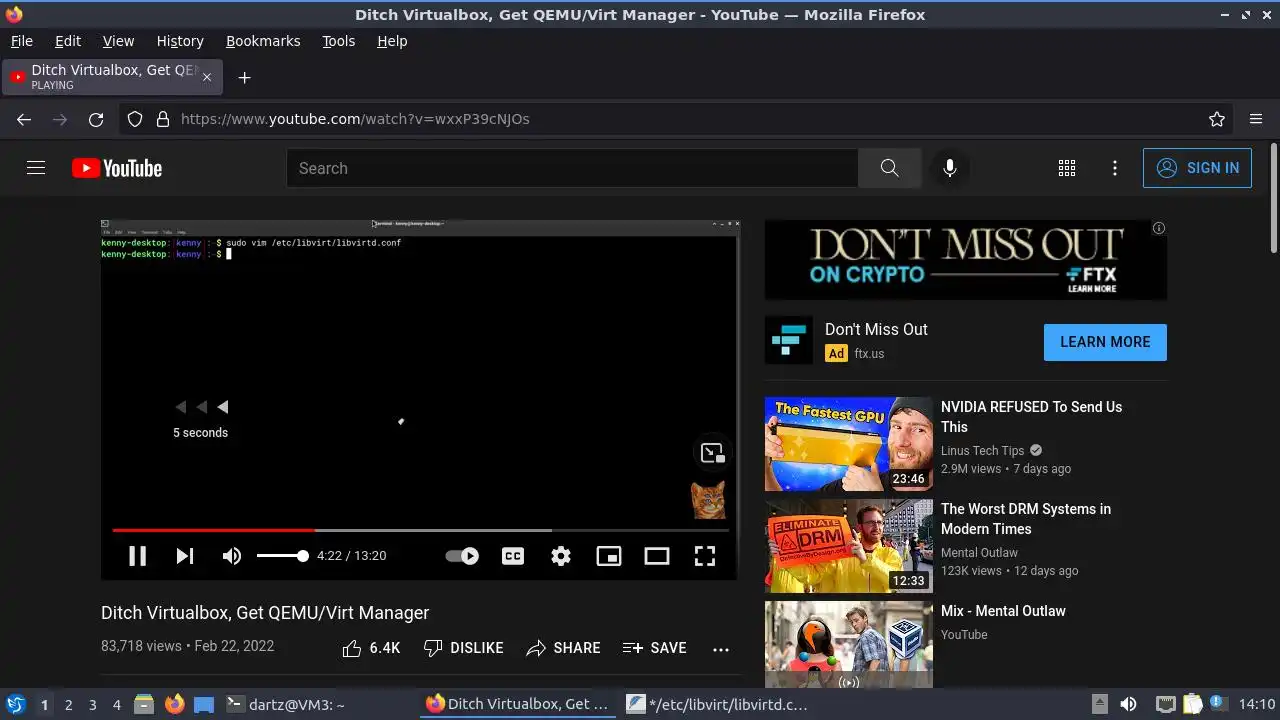Toggle closed captions with the CC button
The image size is (1280, 720).
[x=513, y=556]
